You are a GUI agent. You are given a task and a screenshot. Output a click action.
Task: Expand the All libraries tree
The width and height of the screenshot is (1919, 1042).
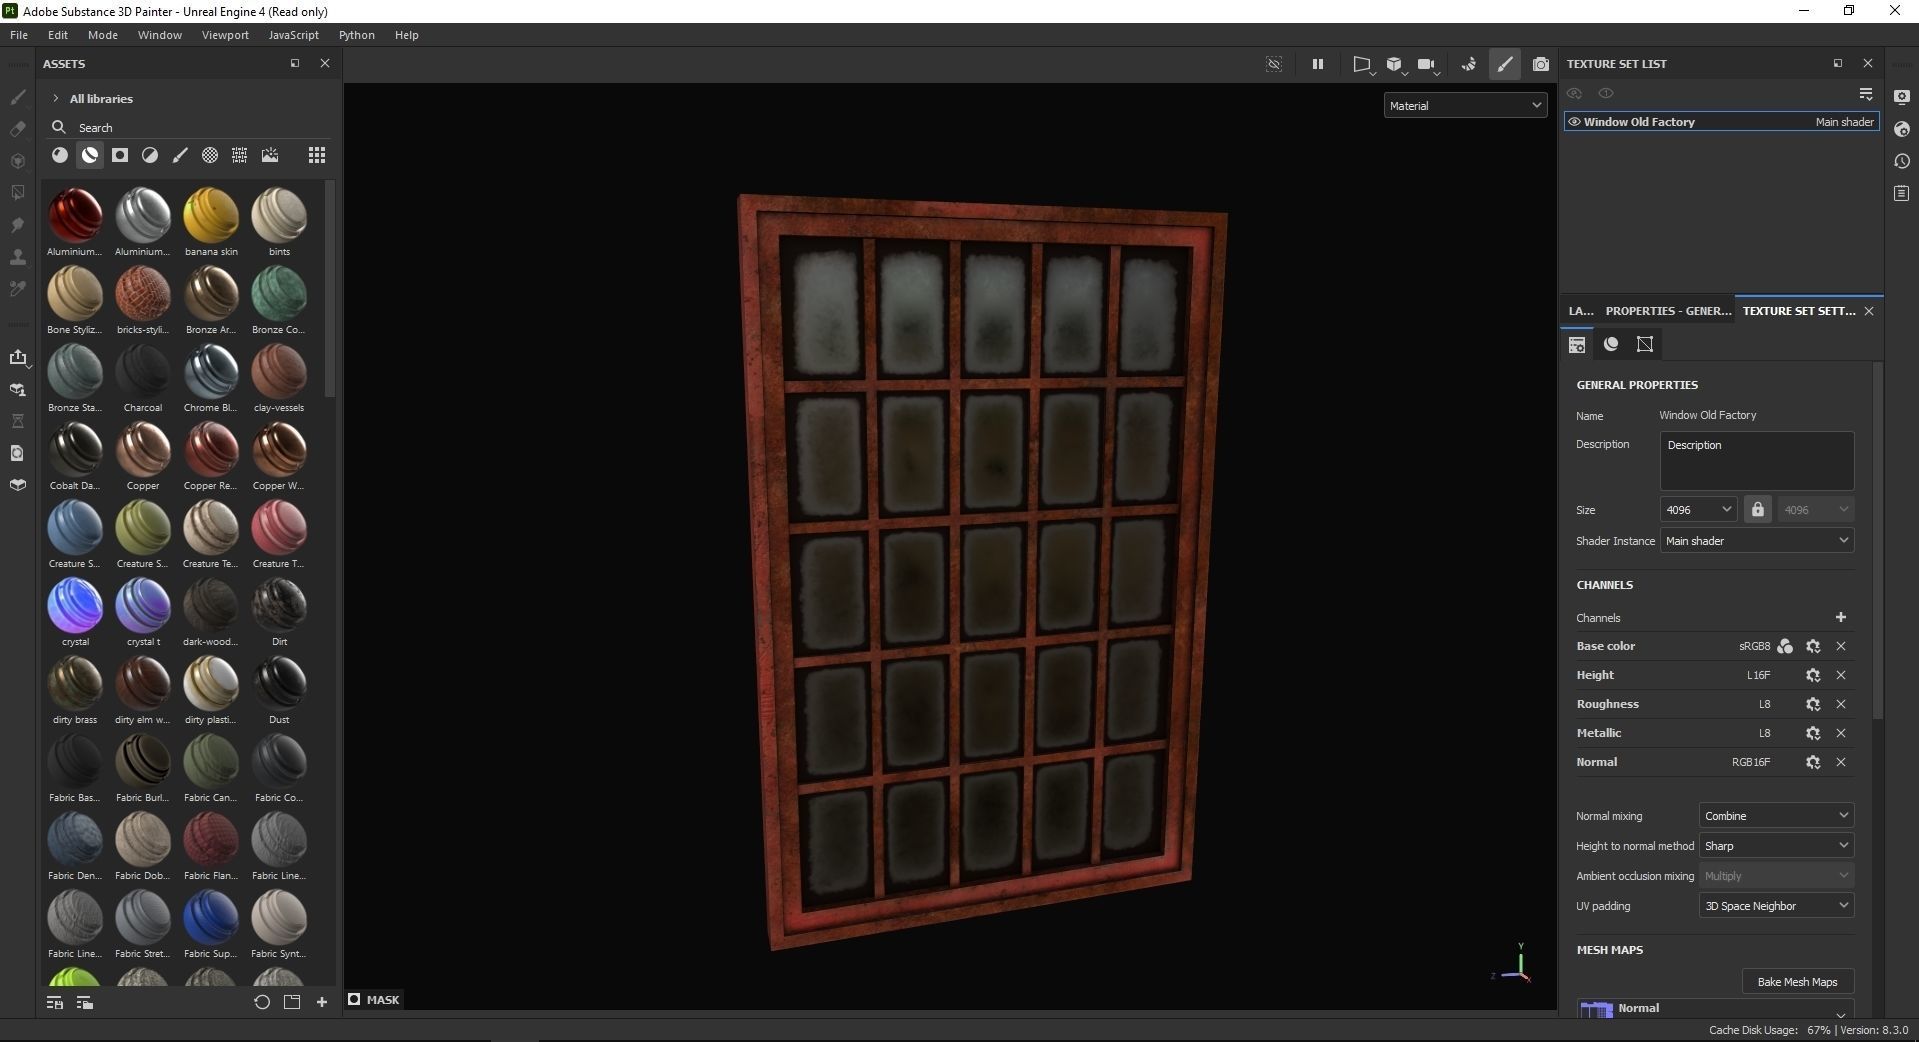point(56,98)
